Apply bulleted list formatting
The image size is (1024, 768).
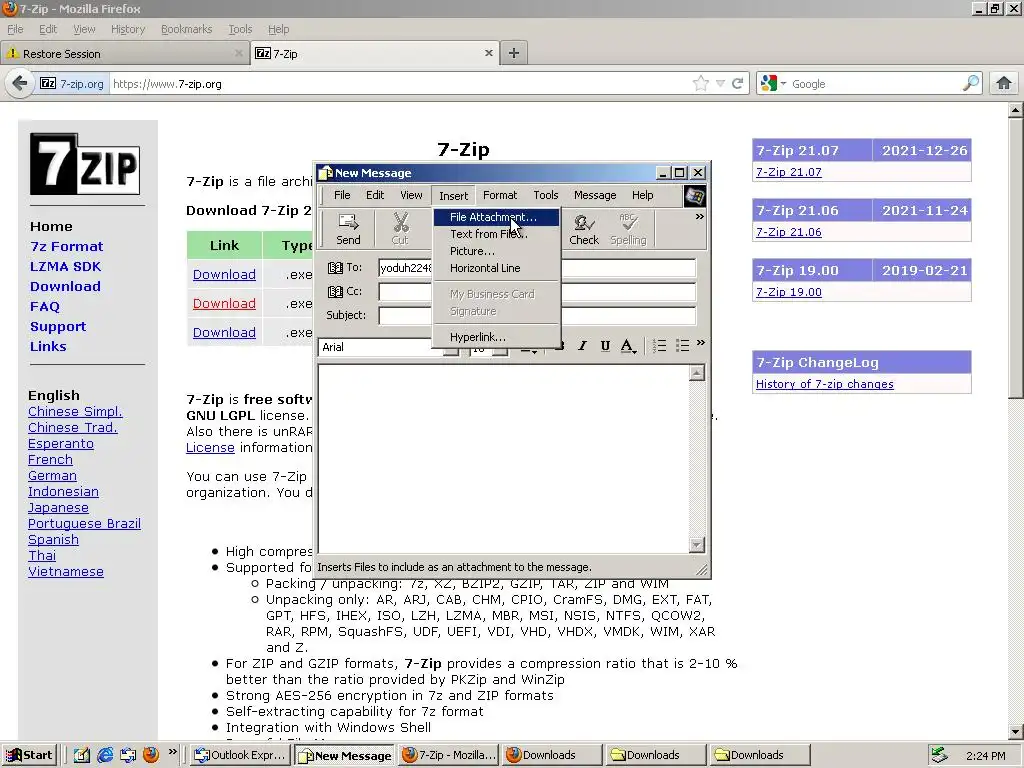point(682,346)
